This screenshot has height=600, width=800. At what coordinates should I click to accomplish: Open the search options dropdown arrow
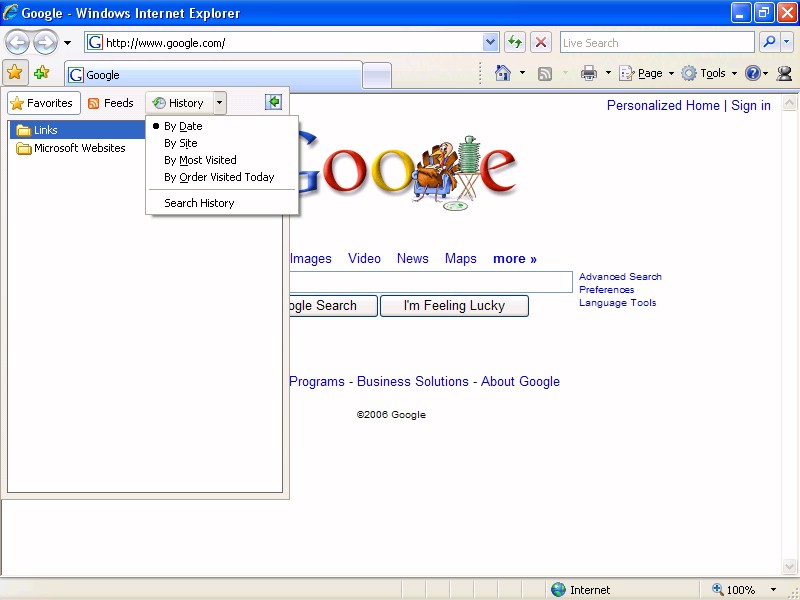tap(786, 42)
